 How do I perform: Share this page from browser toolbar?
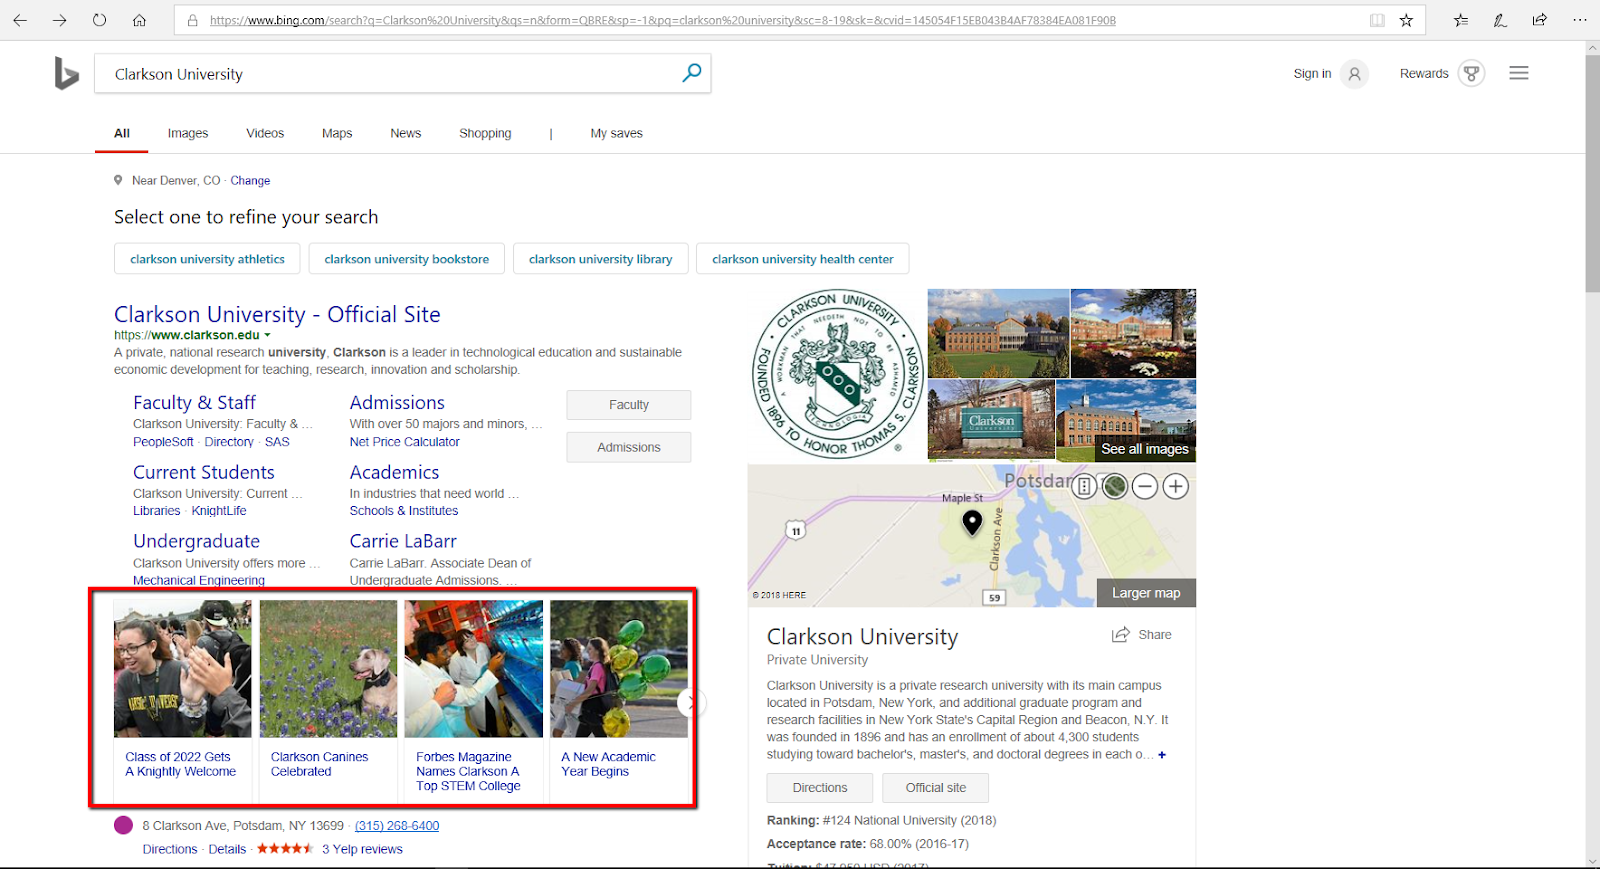(1540, 20)
